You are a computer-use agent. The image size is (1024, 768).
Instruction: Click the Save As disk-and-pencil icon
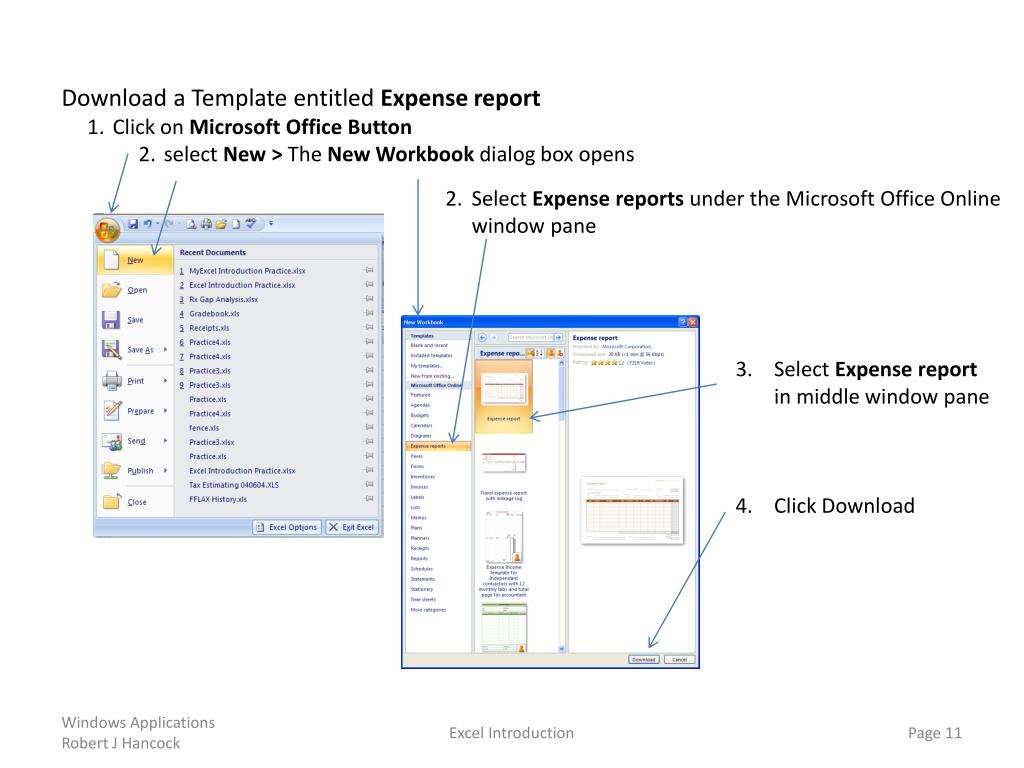112,350
